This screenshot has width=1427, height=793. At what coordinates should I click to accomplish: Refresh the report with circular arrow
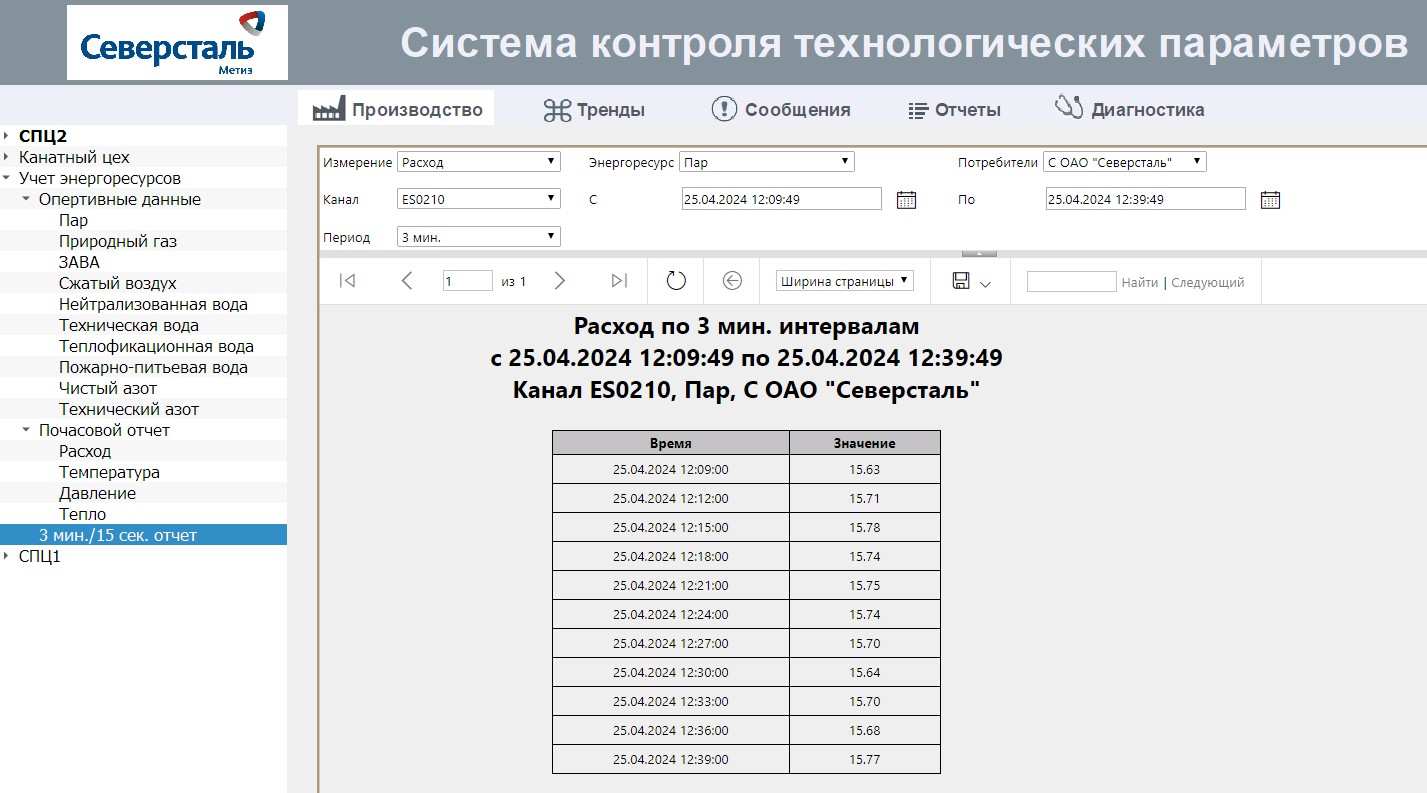tap(676, 281)
